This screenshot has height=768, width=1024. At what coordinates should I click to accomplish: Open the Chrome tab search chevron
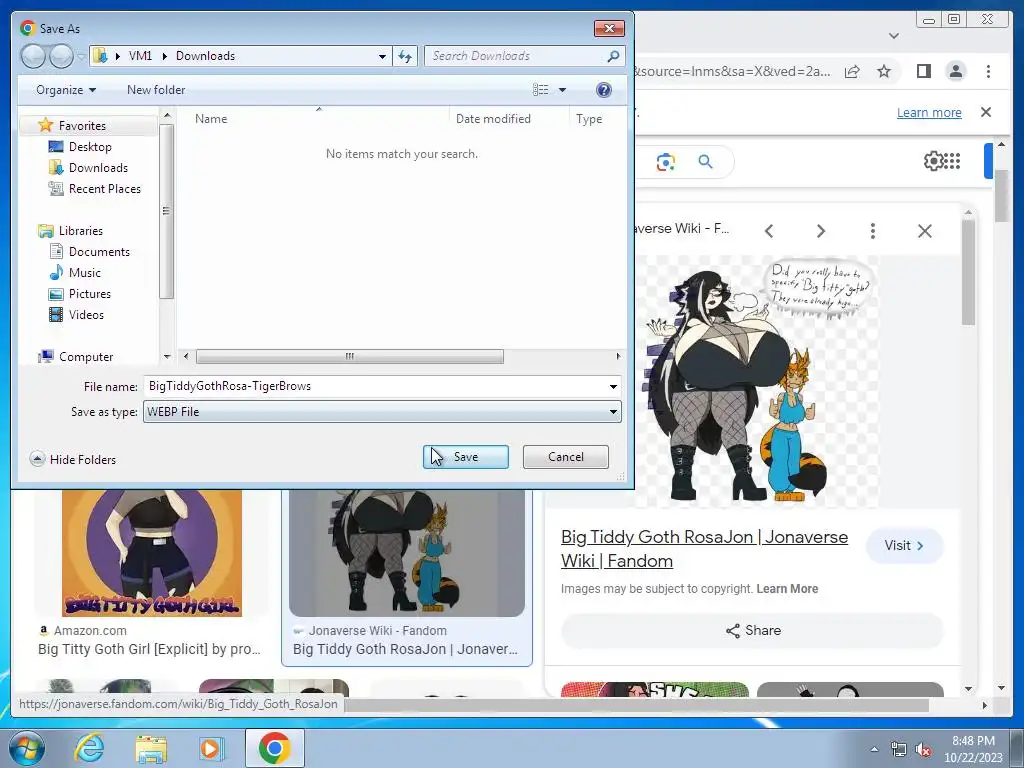(894, 35)
